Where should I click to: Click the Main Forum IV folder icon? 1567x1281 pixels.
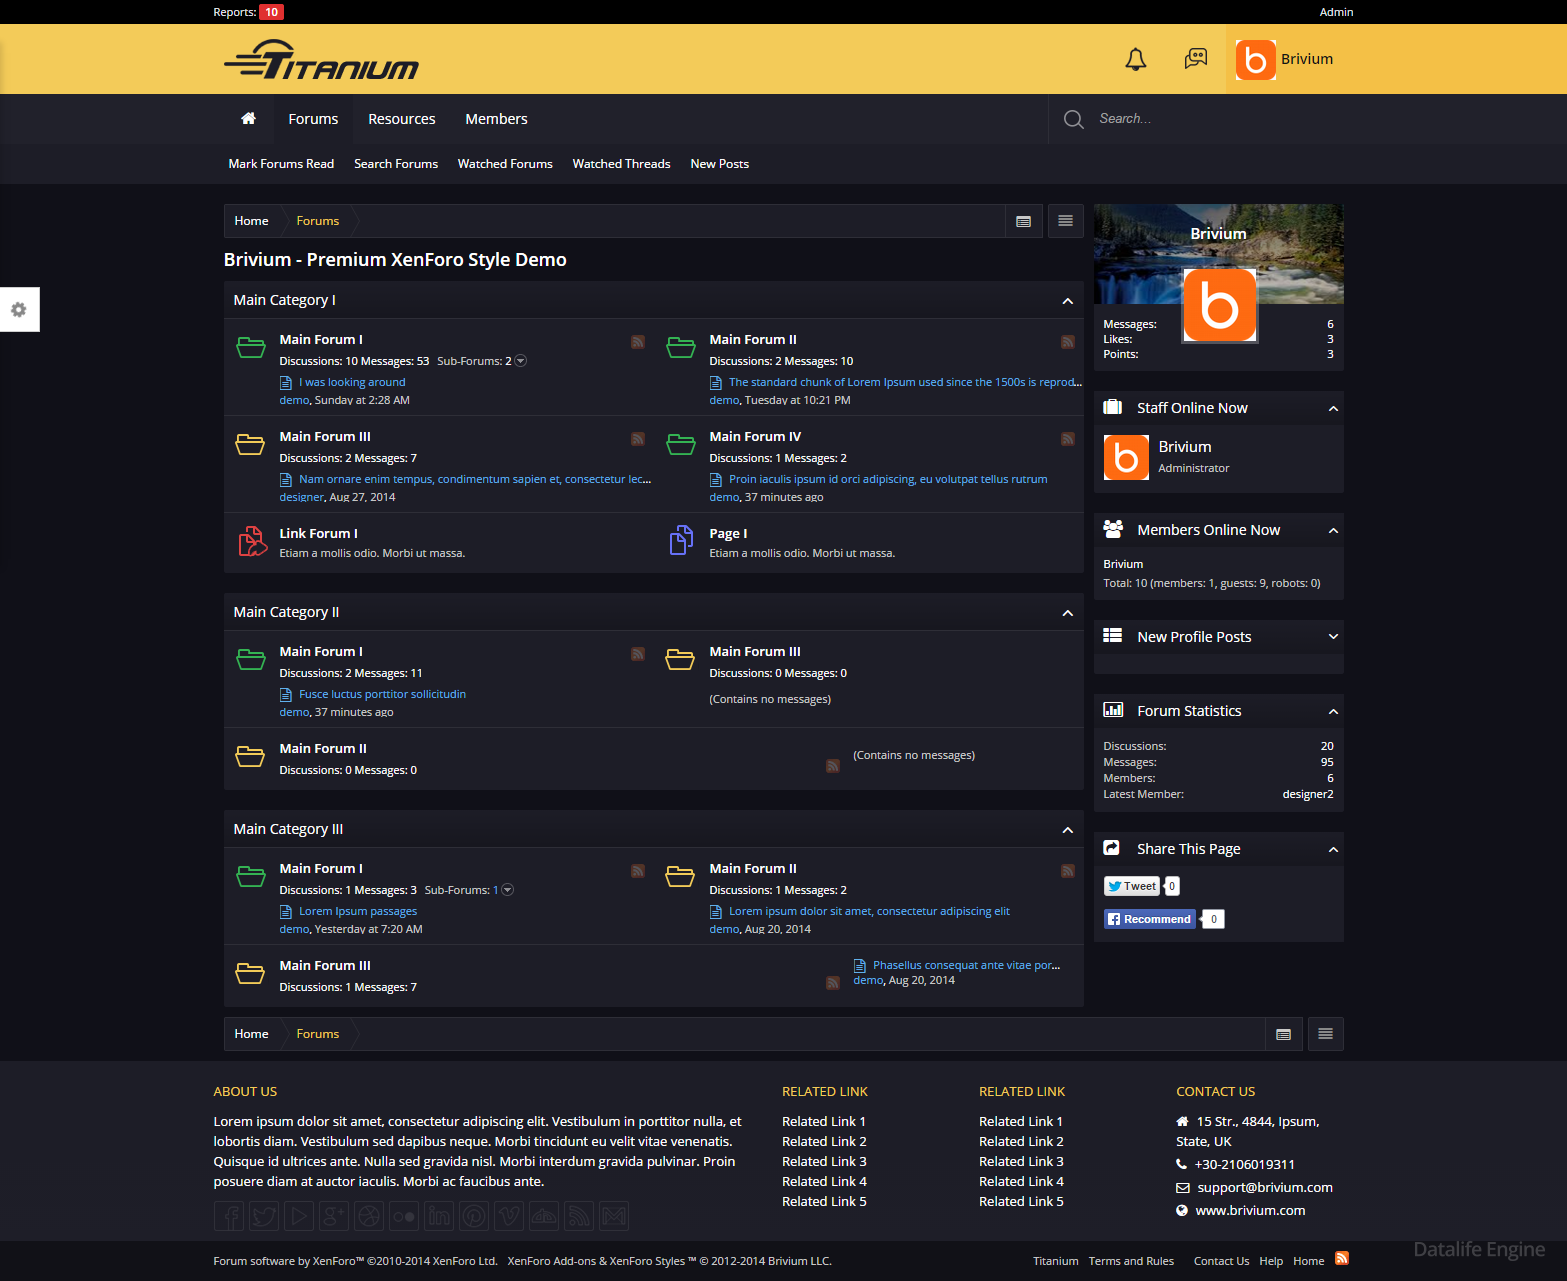tap(681, 444)
